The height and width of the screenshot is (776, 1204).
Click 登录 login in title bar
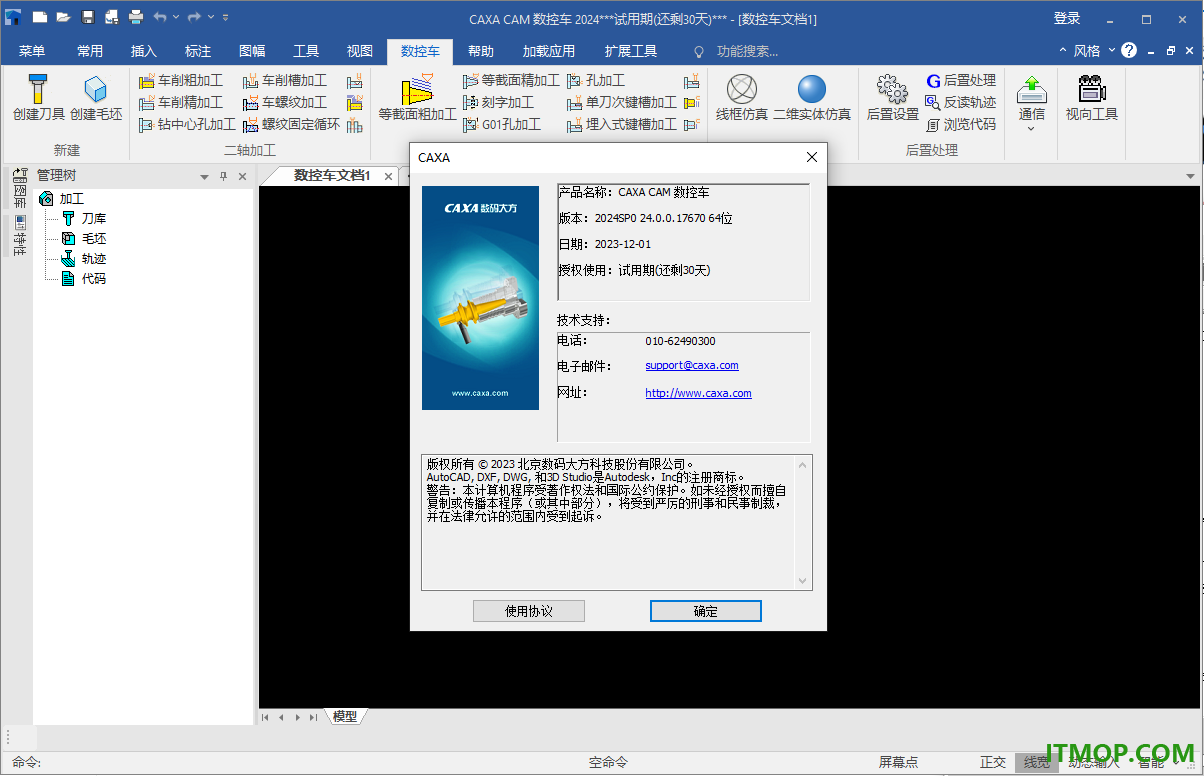(x=1067, y=18)
